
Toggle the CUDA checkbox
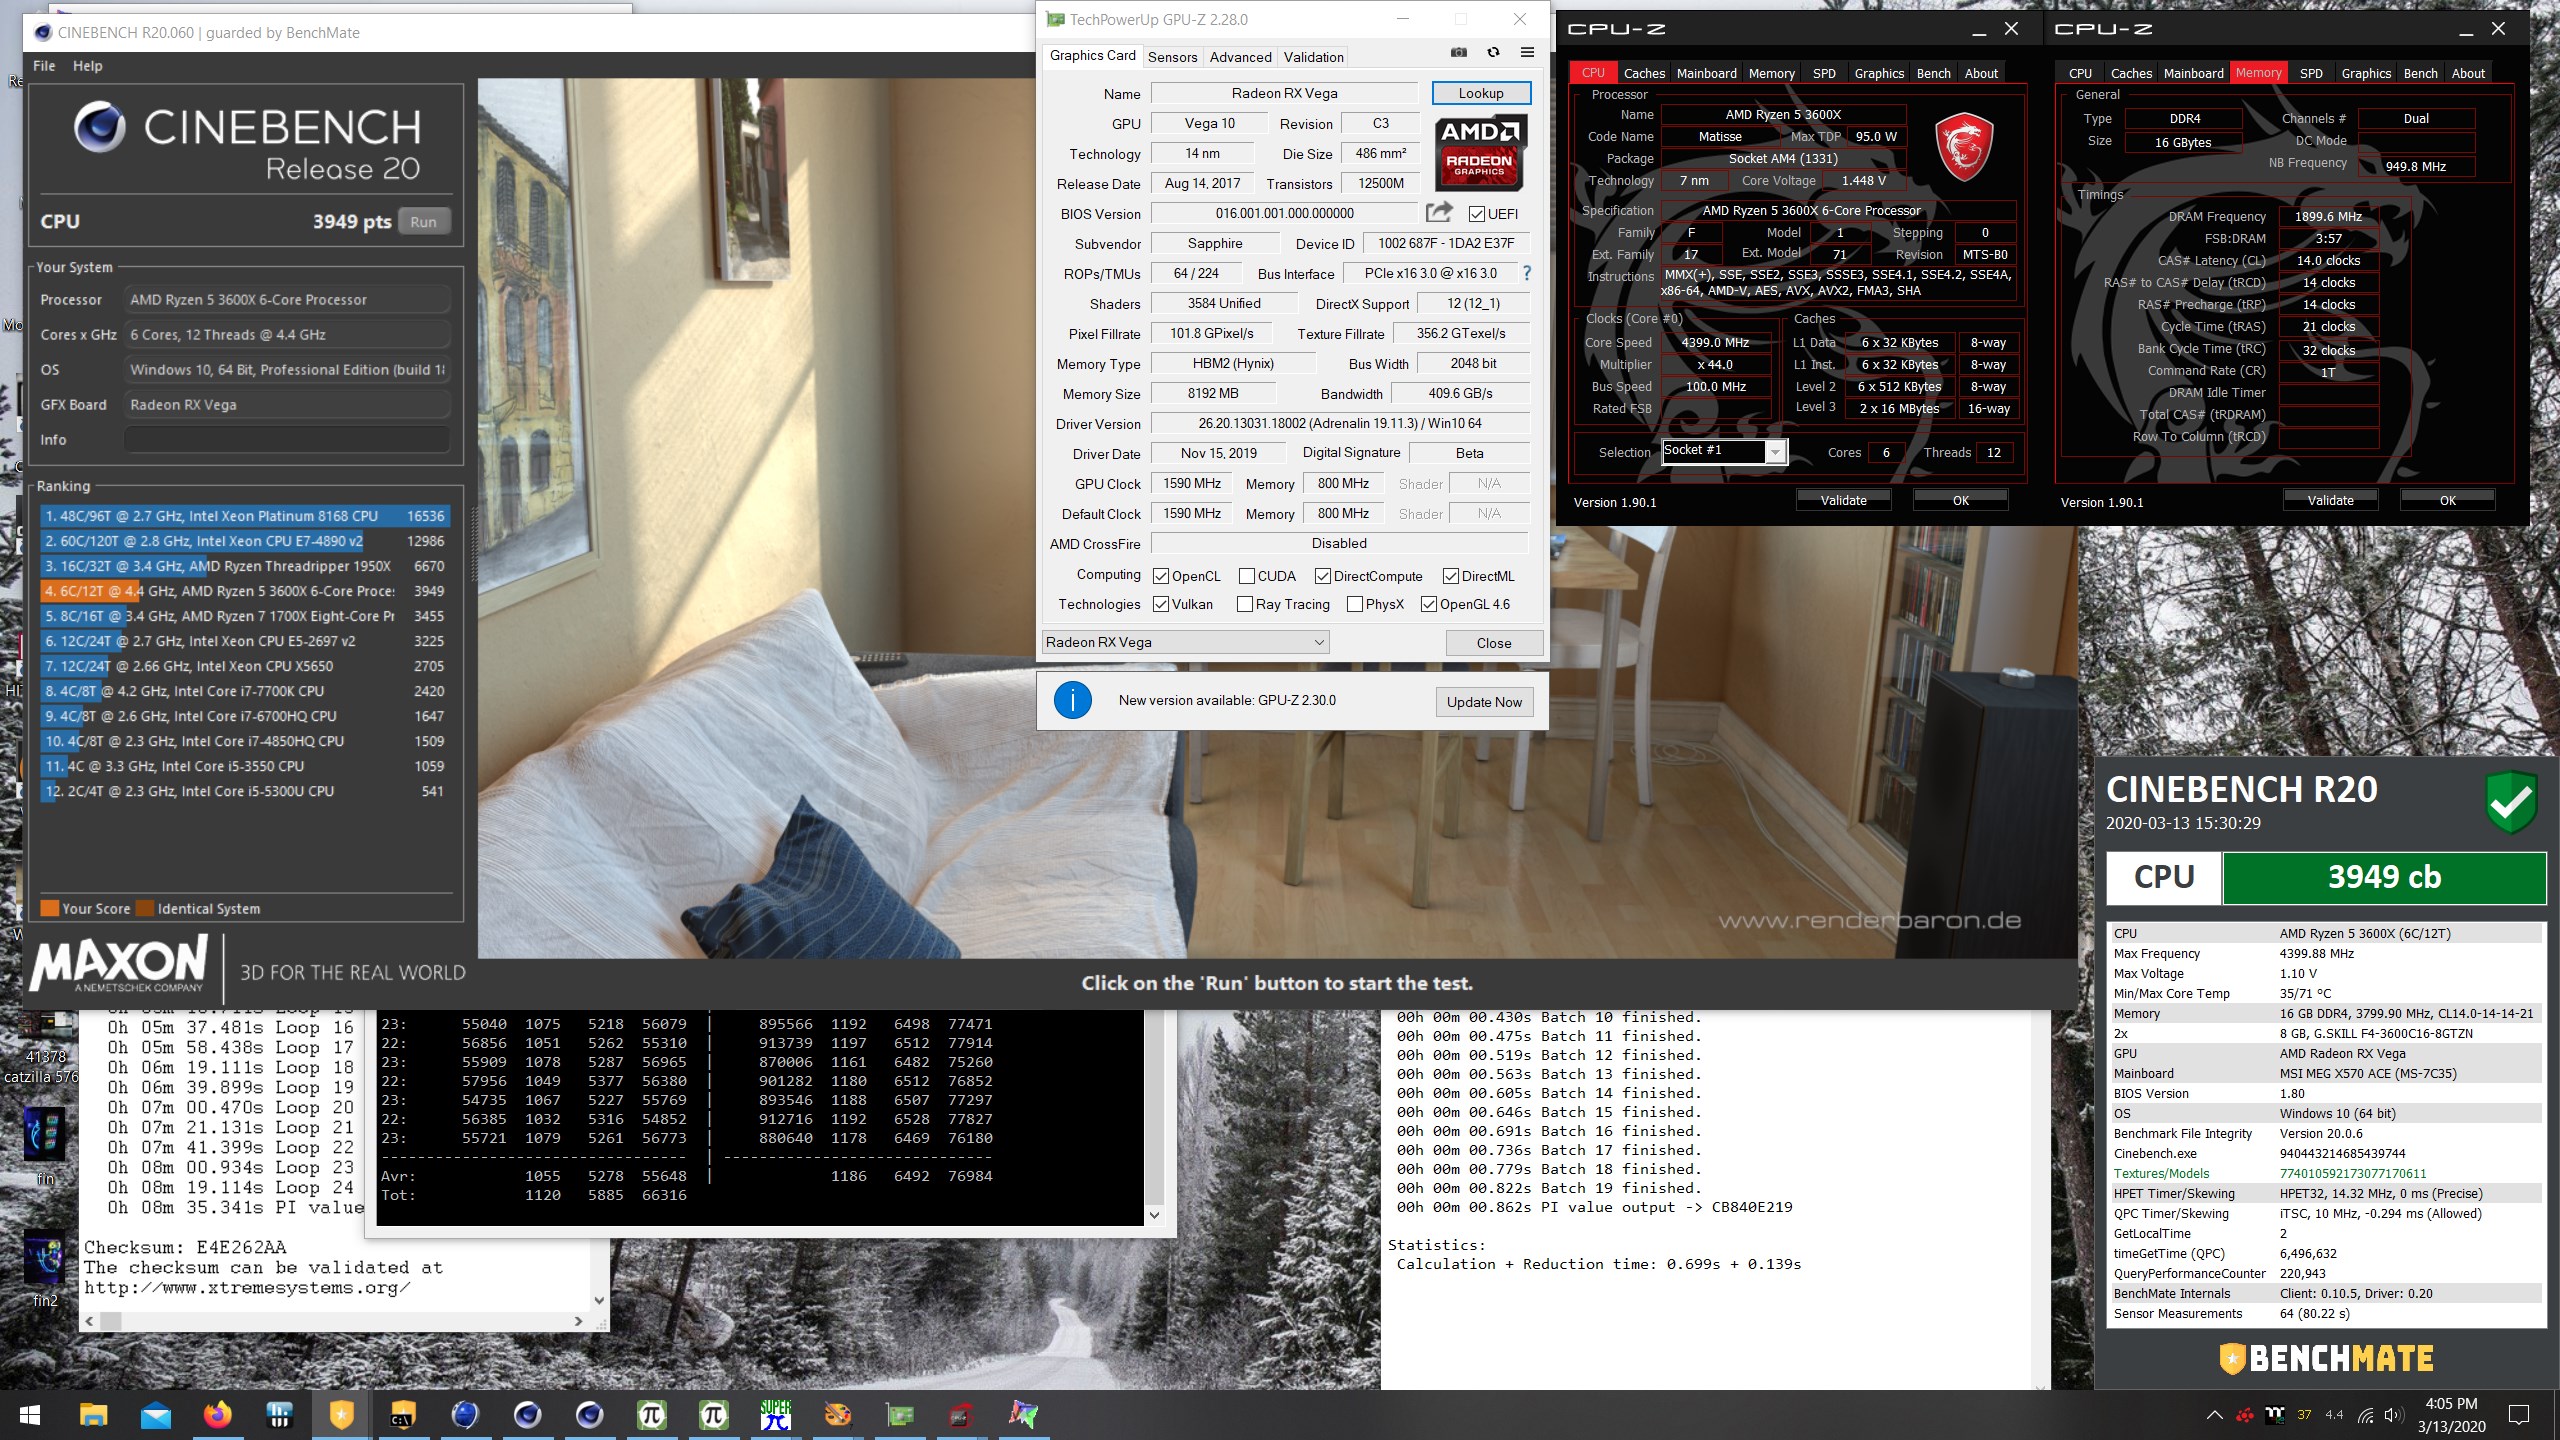point(1247,576)
